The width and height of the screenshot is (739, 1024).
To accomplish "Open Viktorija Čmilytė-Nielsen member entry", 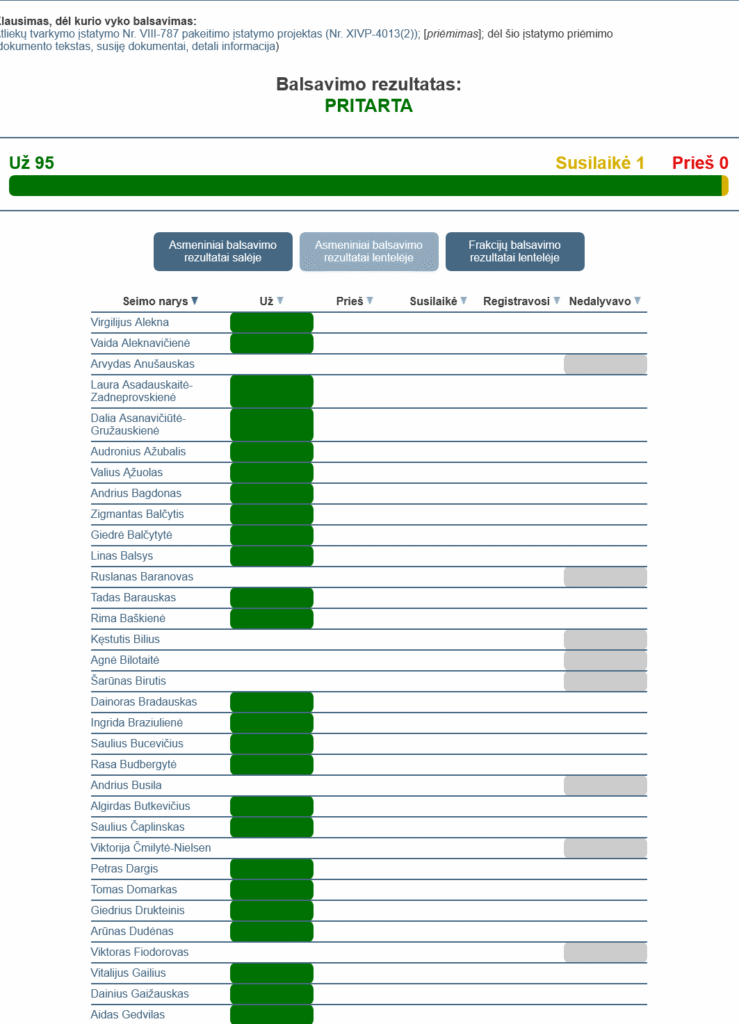I will [151, 848].
